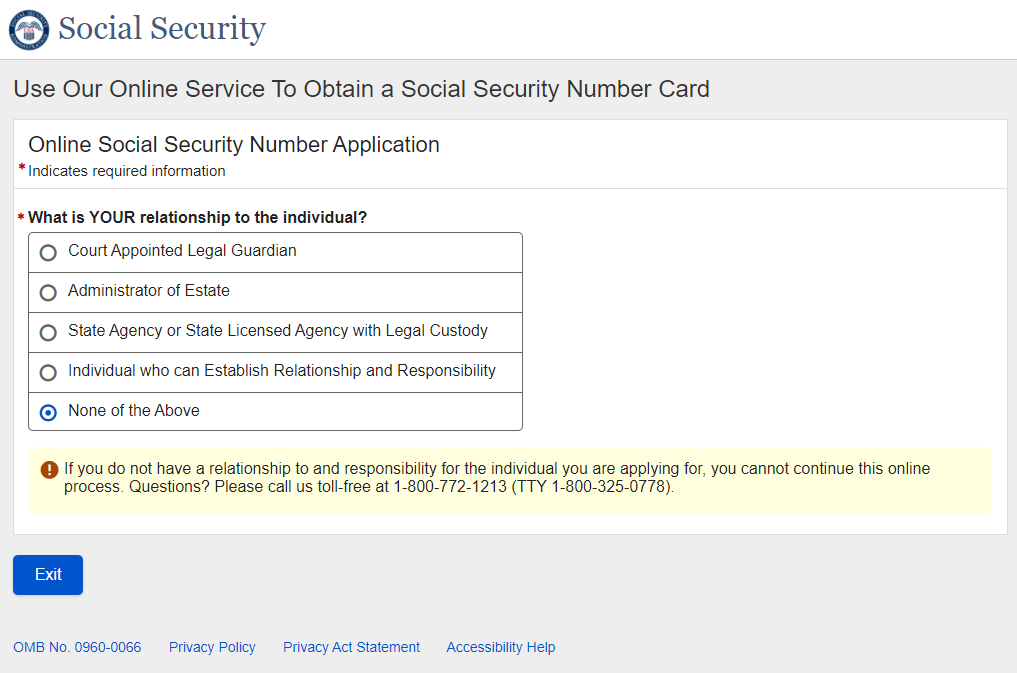
Task: Choose the Administrator of Estate radio button
Action: [x=48, y=293]
